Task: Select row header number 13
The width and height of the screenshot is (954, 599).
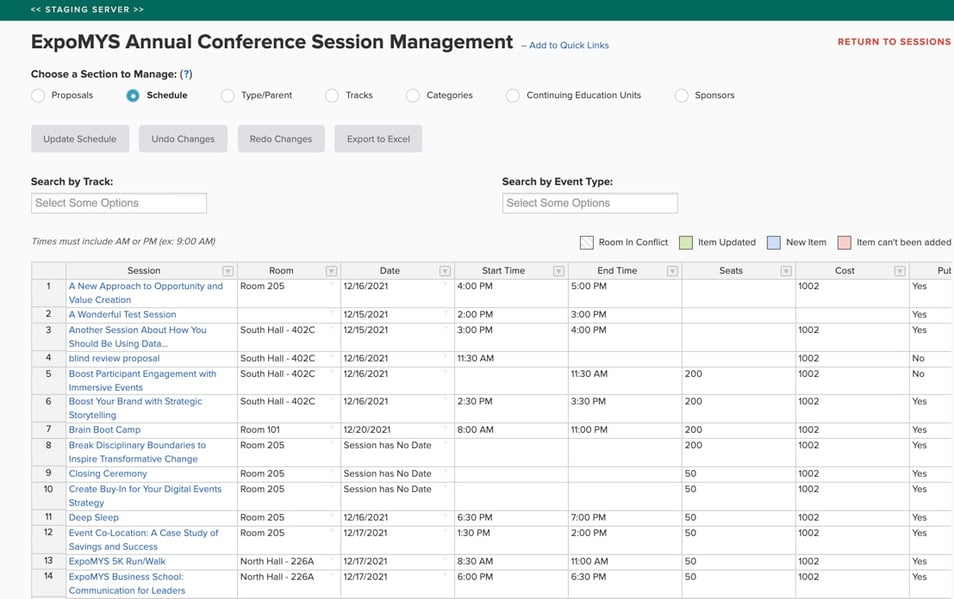Action: [49, 561]
